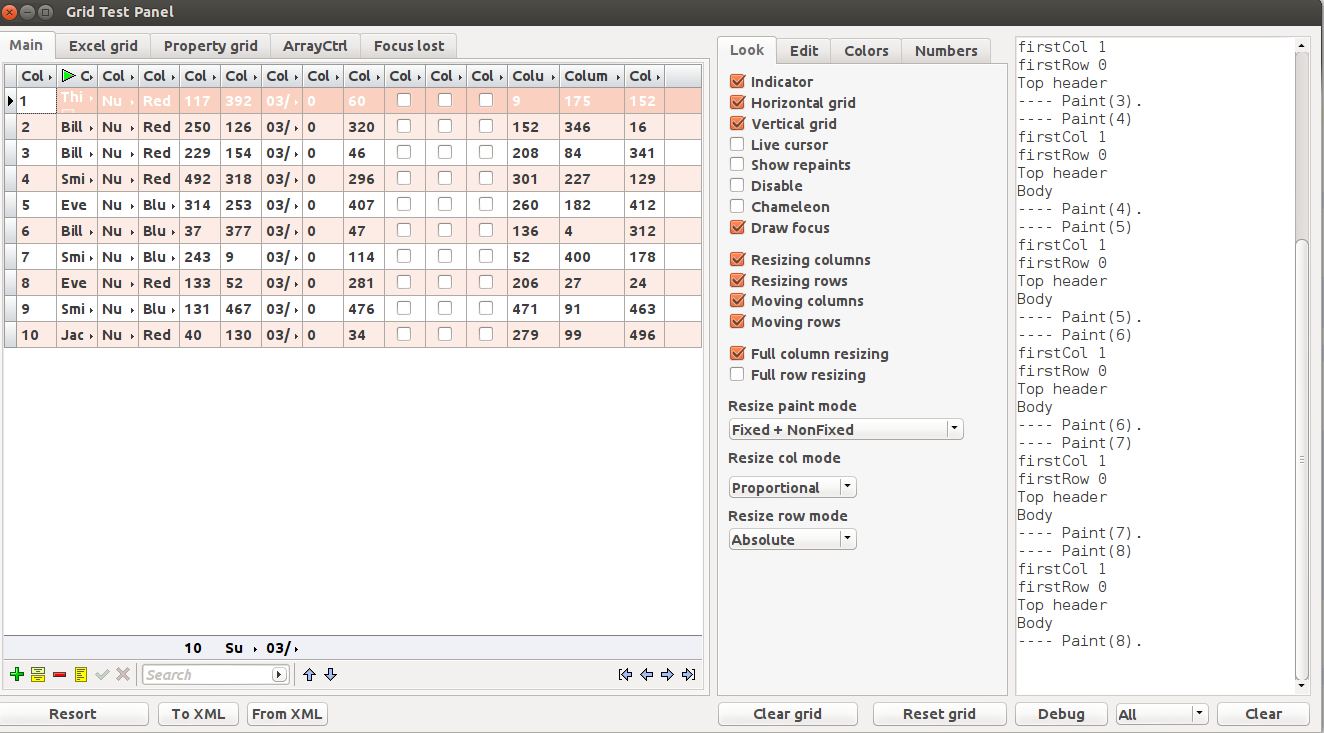Click the Reset grid button

tap(939, 714)
